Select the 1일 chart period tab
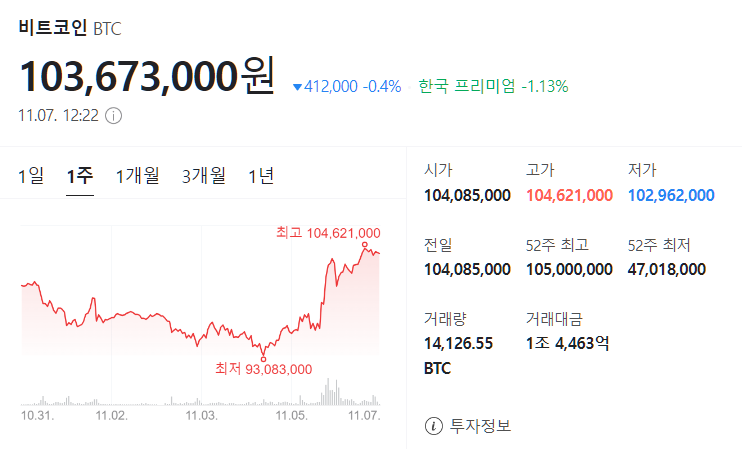 (31, 177)
